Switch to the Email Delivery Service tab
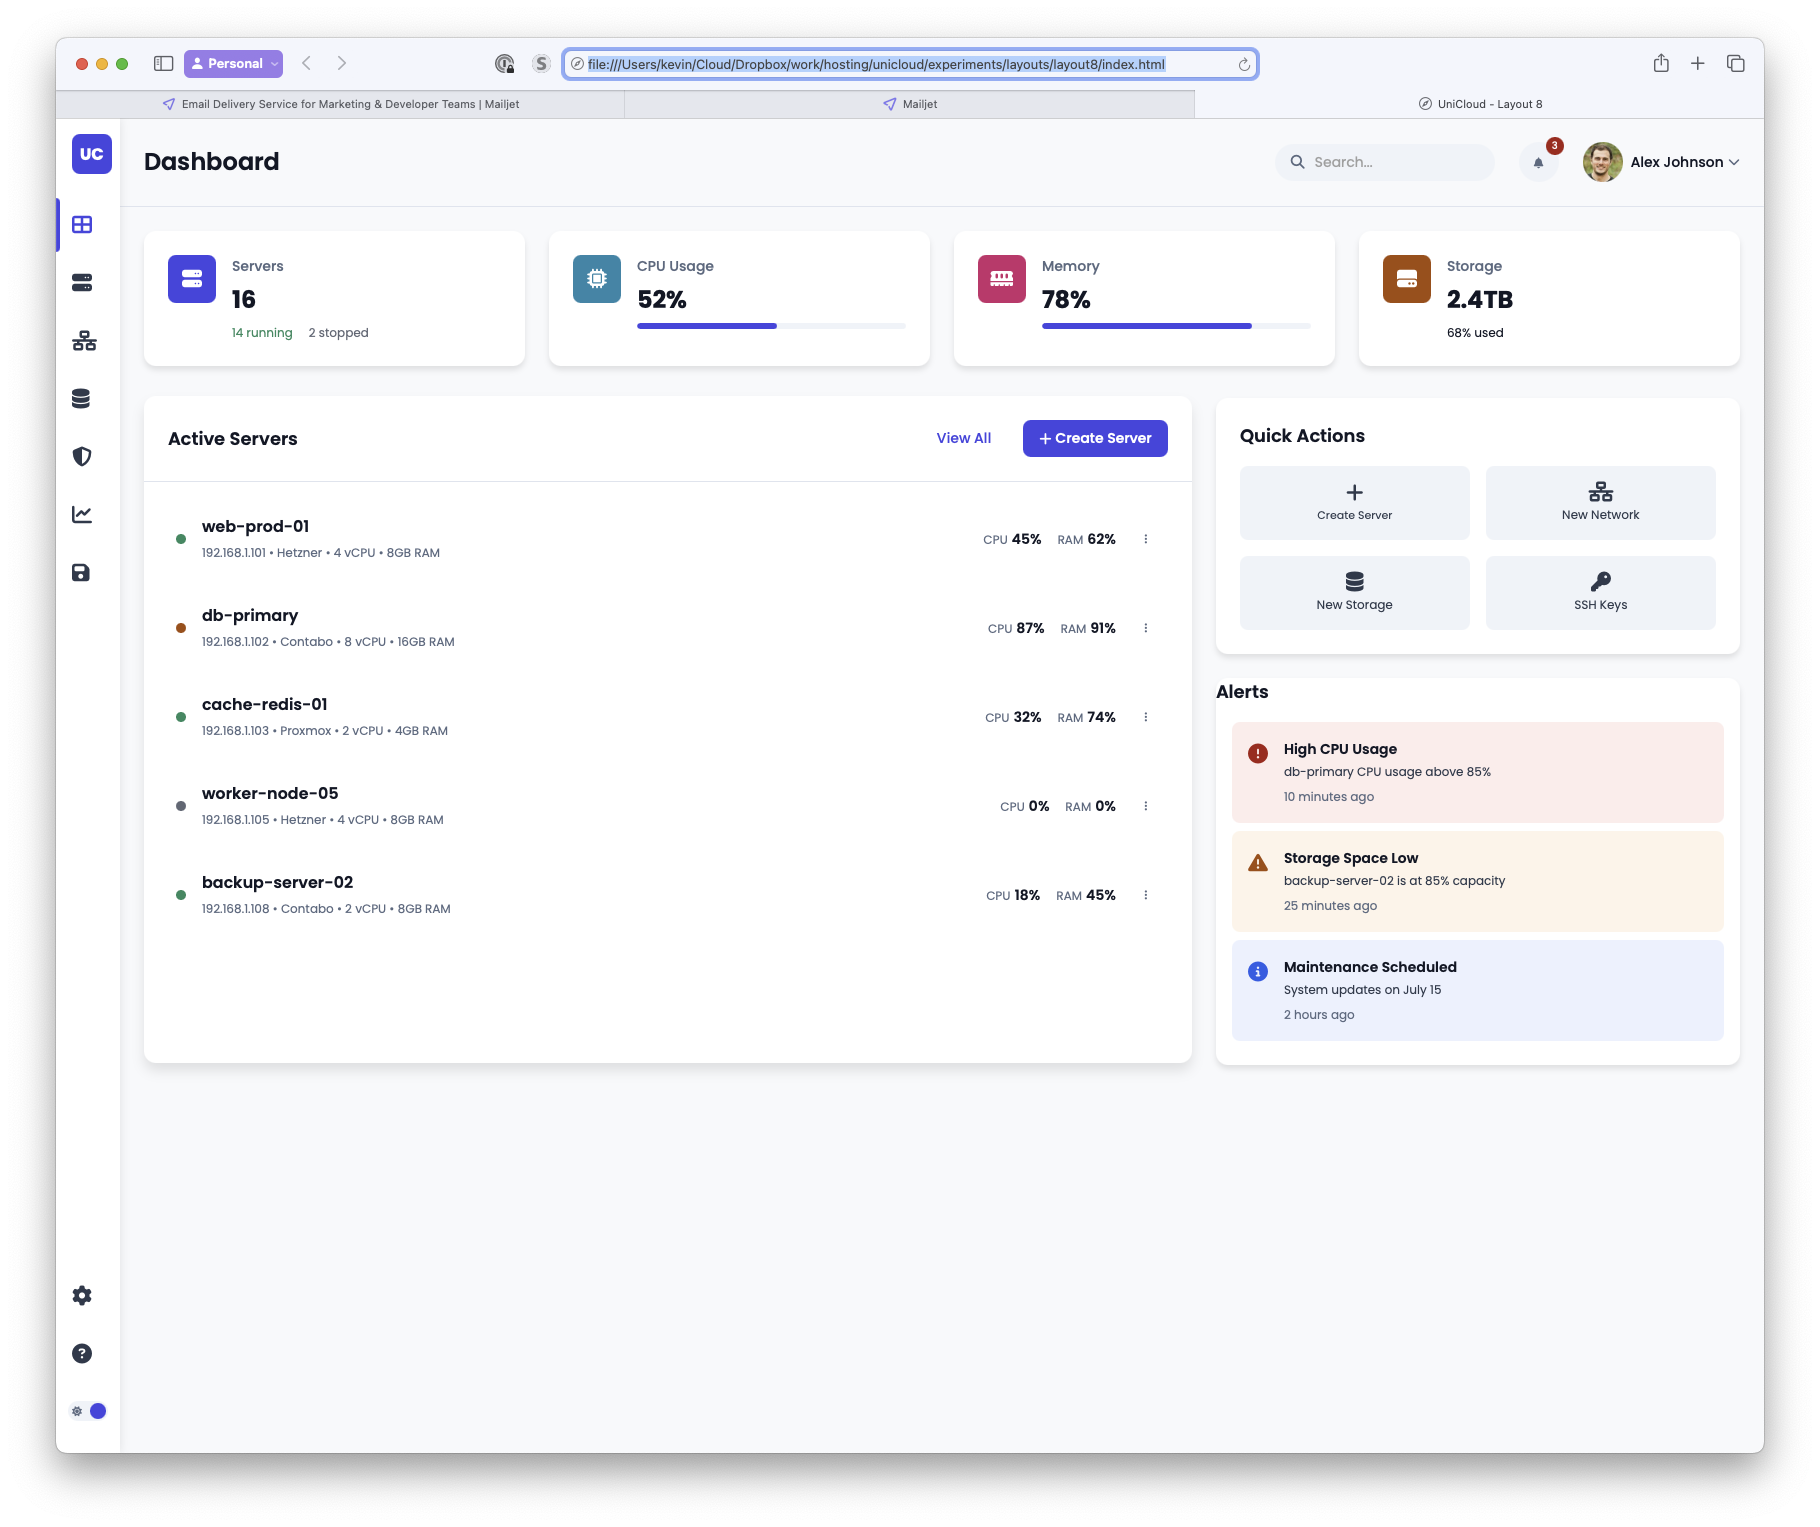This screenshot has width=1820, height=1527. (341, 104)
